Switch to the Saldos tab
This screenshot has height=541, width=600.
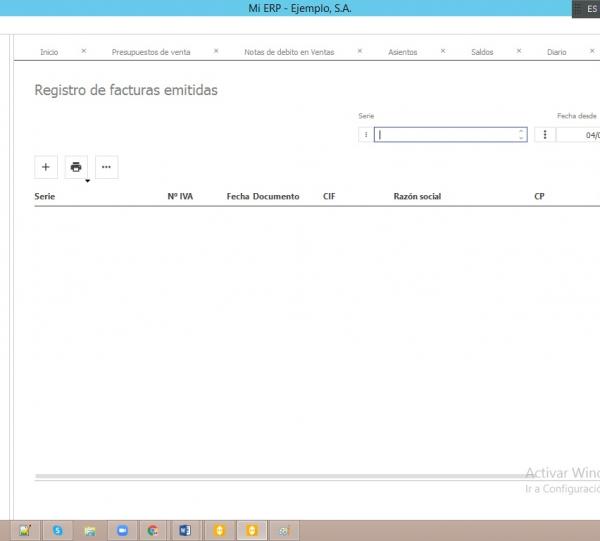482,52
